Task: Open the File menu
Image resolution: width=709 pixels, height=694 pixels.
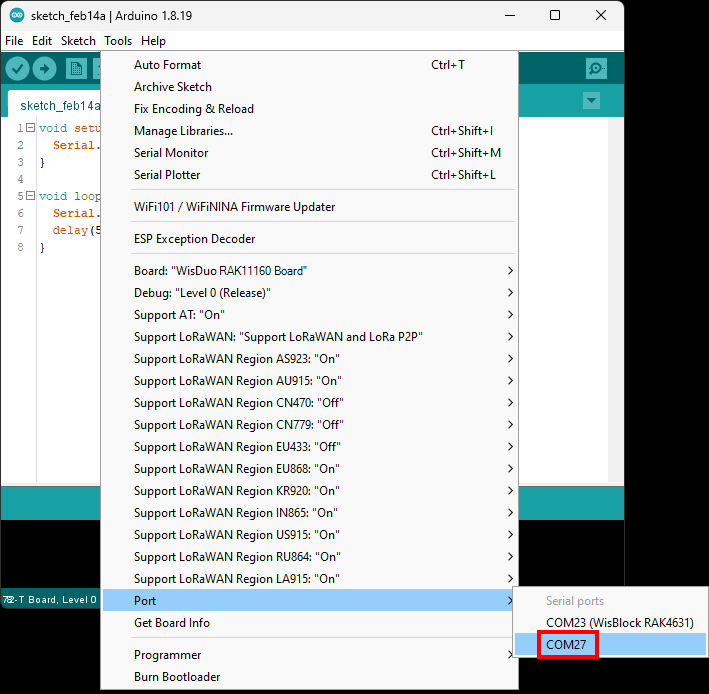Action: click(x=14, y=41)
